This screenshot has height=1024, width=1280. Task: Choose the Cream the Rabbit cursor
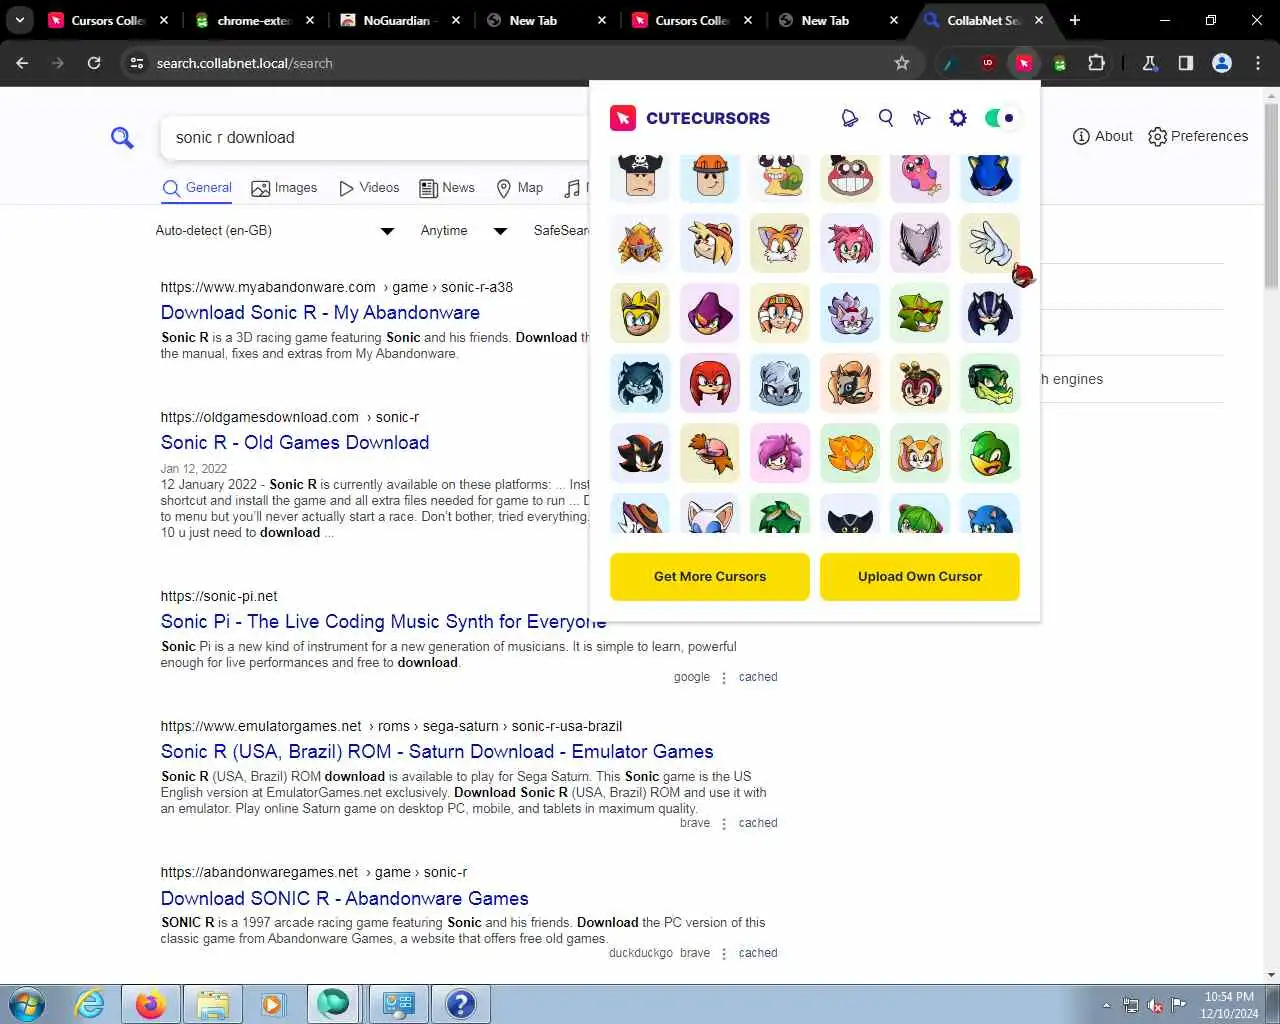[920, 453]
